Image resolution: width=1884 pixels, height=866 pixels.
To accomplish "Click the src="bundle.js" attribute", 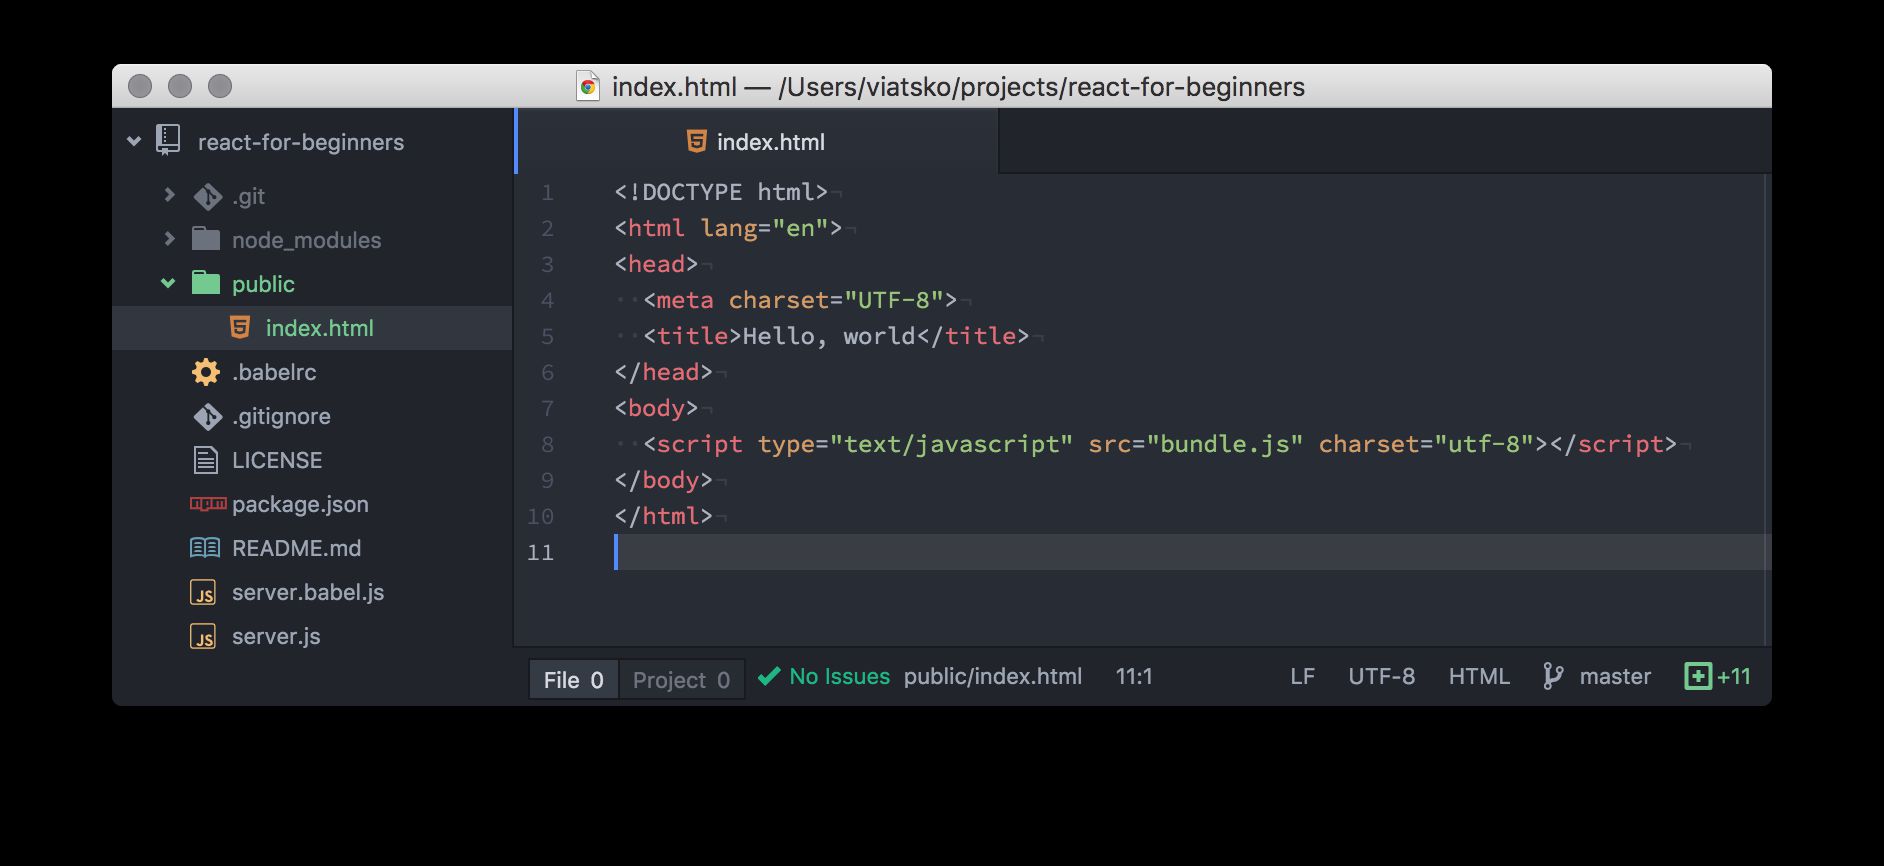I will [x=1195, y=444].
